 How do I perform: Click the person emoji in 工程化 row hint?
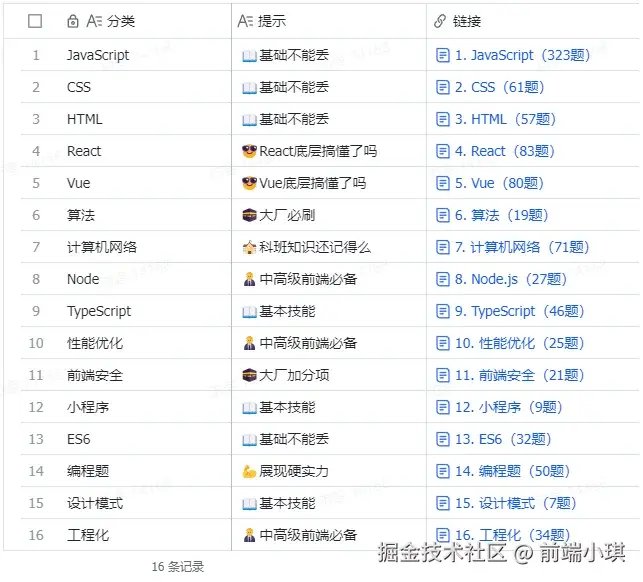coord(249,535)
